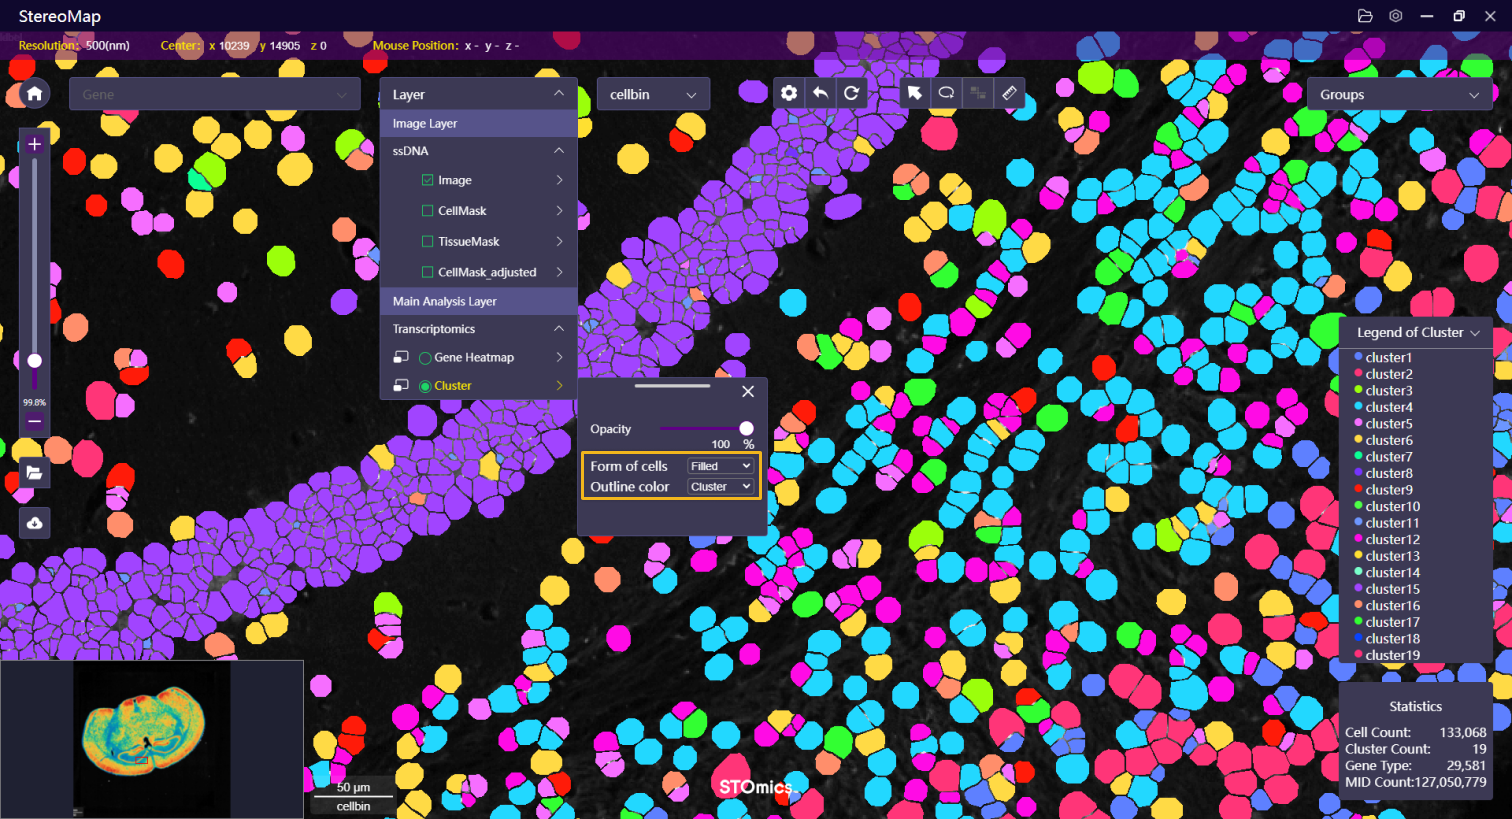The image size is (1512, 819).
Task: Click the zoom in plus button
Action: [34, 144]
